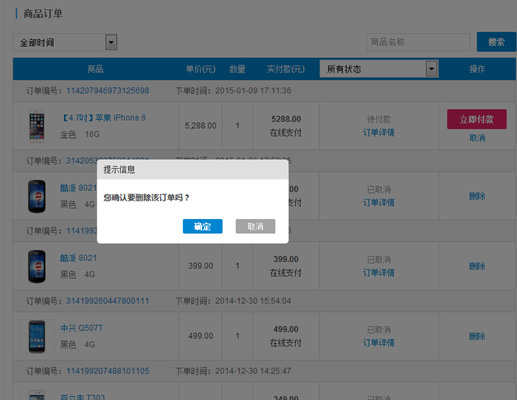Click the 499.00 unit price cell

[200, 336]
